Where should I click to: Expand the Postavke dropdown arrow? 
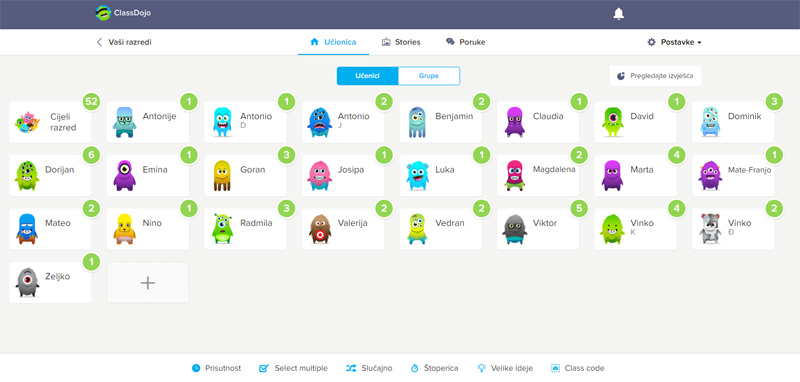699,43
